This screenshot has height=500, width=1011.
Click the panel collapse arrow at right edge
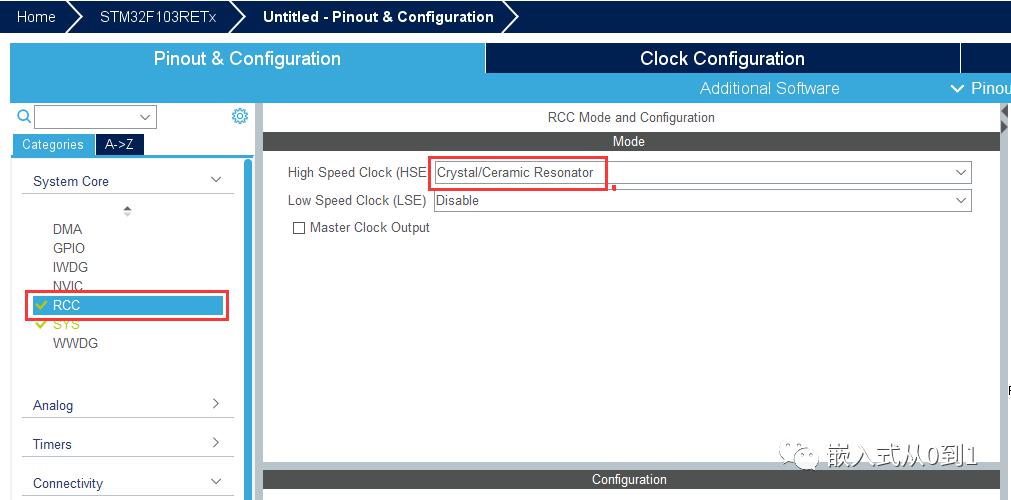[1005, 111]
